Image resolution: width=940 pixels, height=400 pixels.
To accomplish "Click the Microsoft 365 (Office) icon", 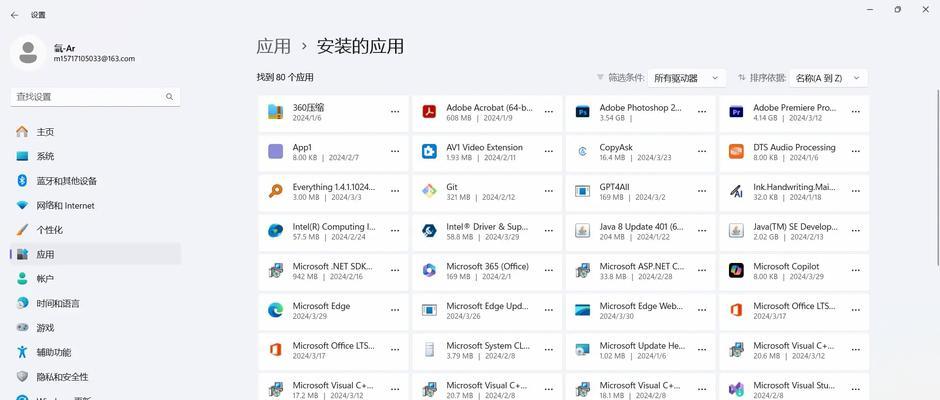I will pos(429,270).
